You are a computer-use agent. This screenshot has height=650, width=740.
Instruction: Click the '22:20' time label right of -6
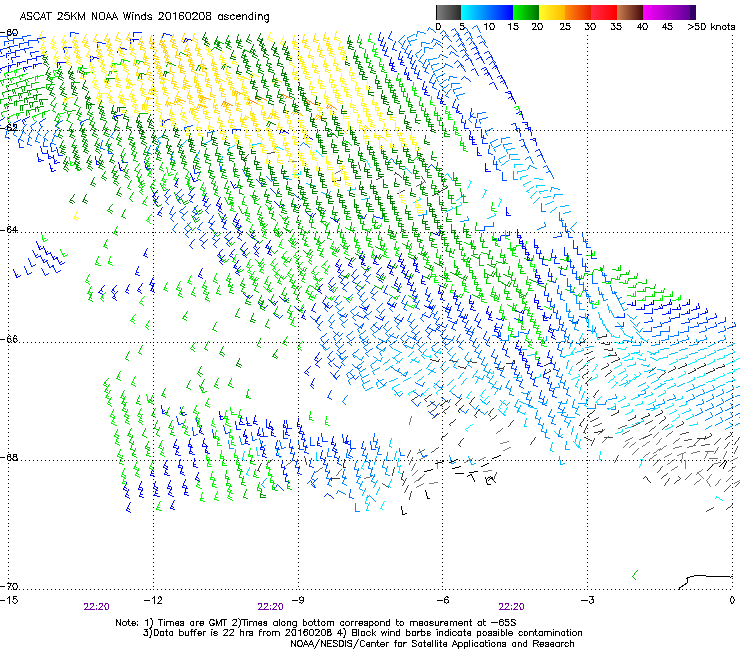point(512,607)
